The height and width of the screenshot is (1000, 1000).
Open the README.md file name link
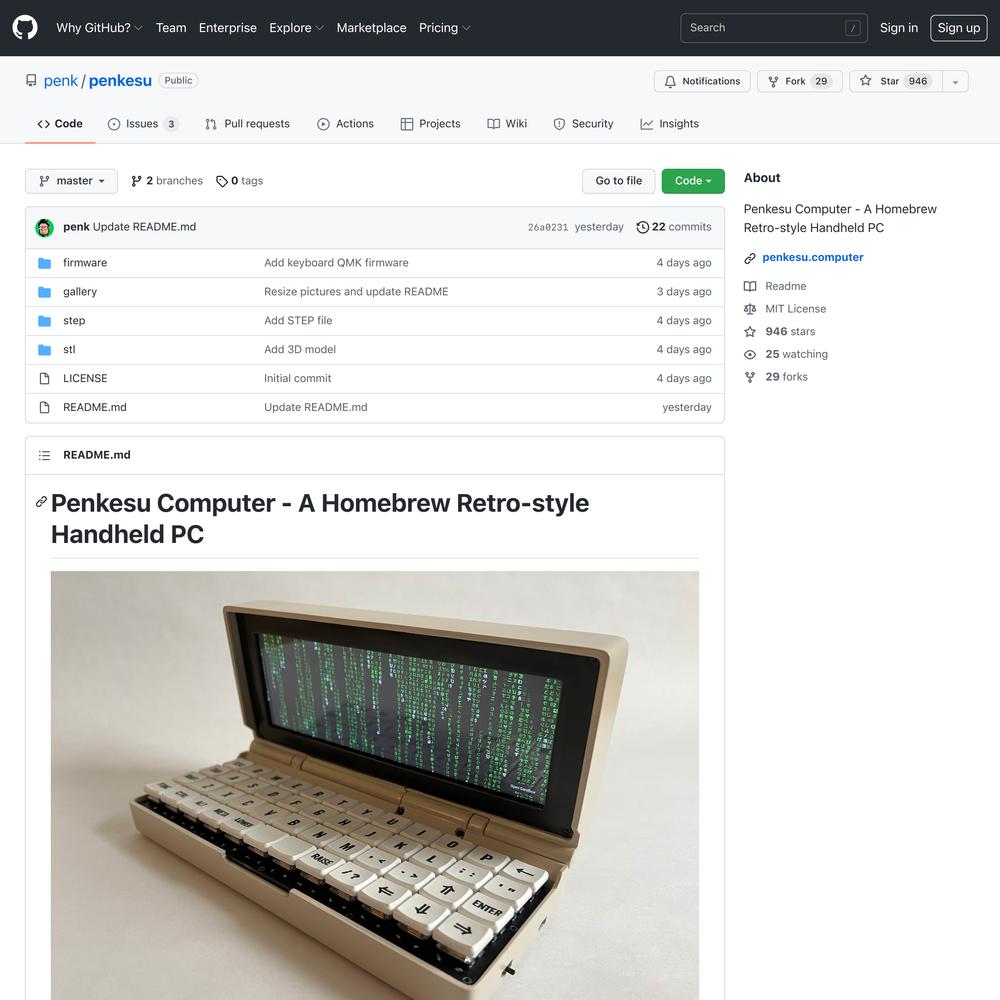(x=95, y=408)
